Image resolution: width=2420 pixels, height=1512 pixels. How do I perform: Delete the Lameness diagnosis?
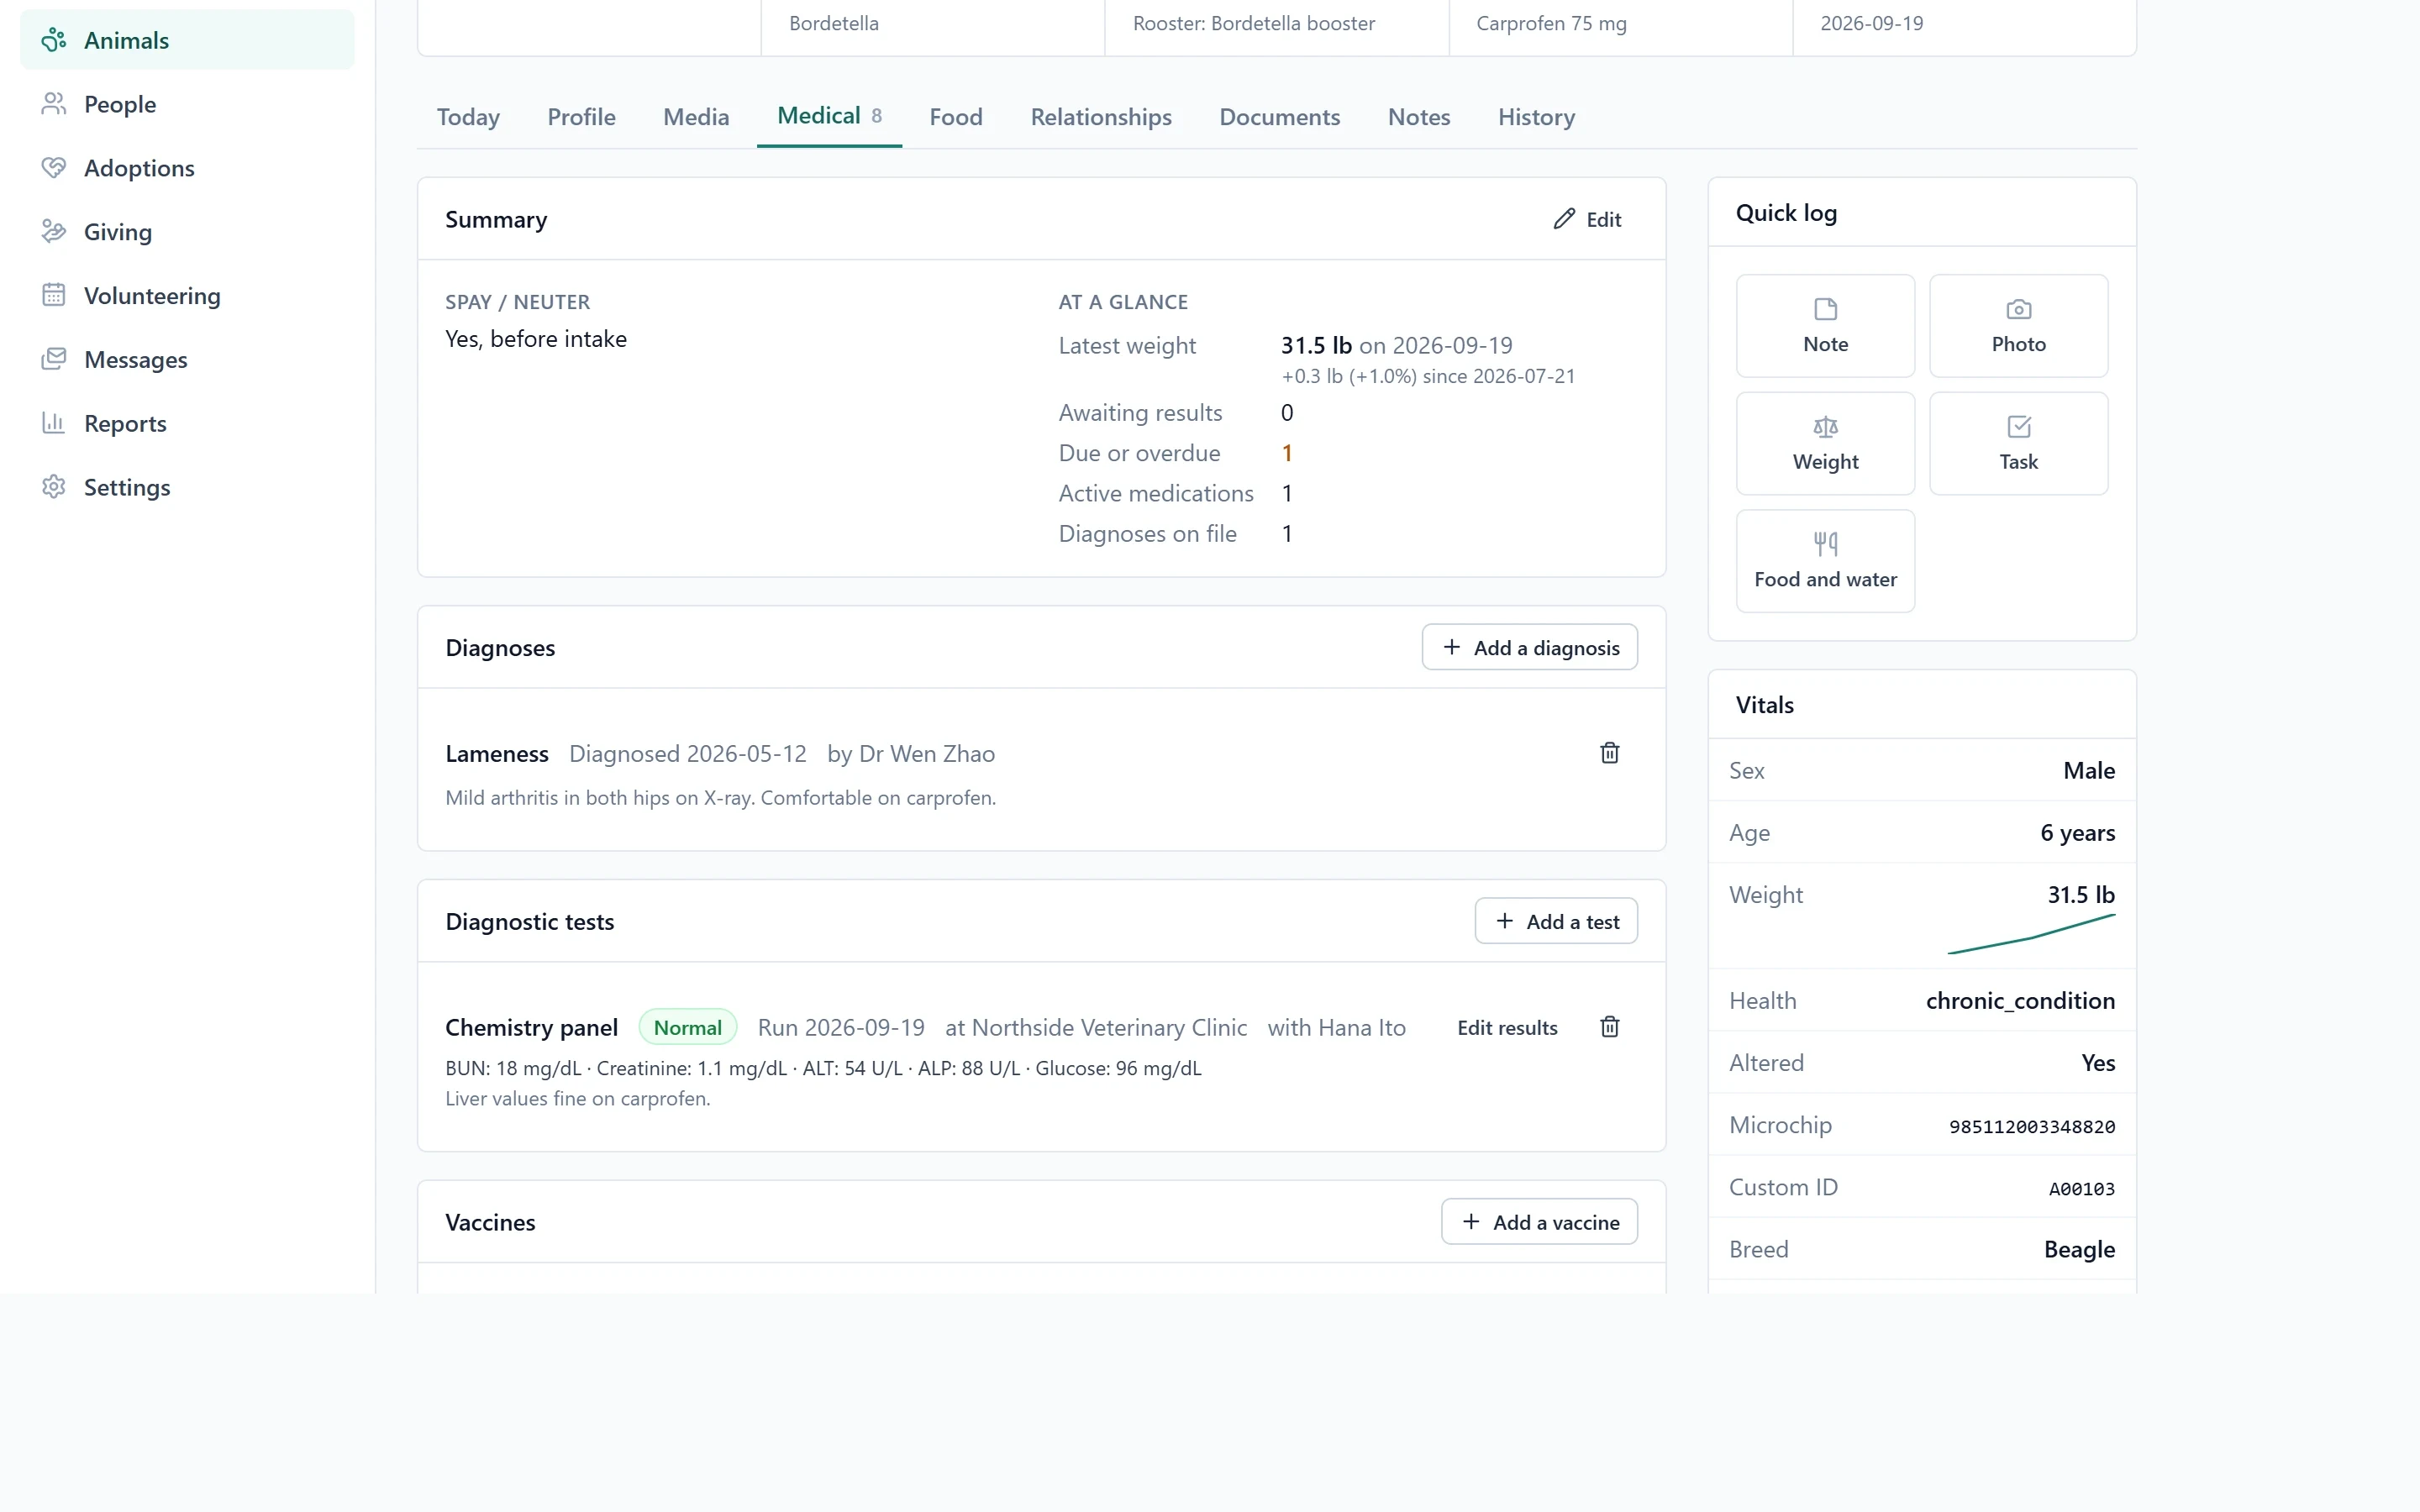(x=1609, y=753)
